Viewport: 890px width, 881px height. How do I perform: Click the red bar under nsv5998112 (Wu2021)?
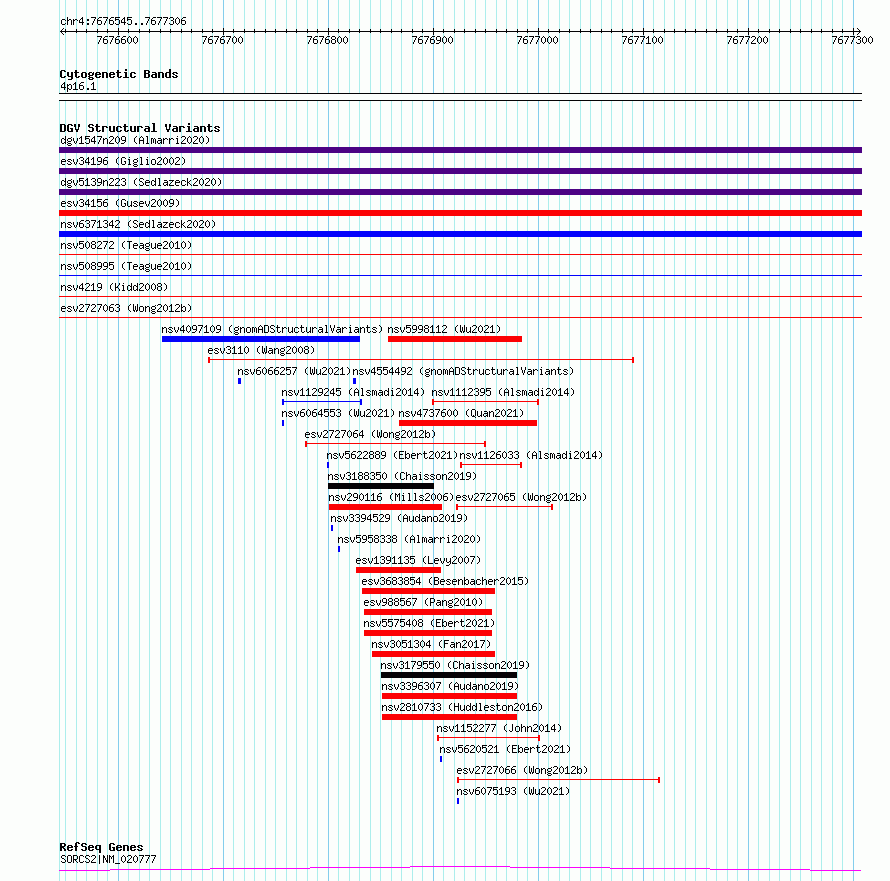[455, 339]
